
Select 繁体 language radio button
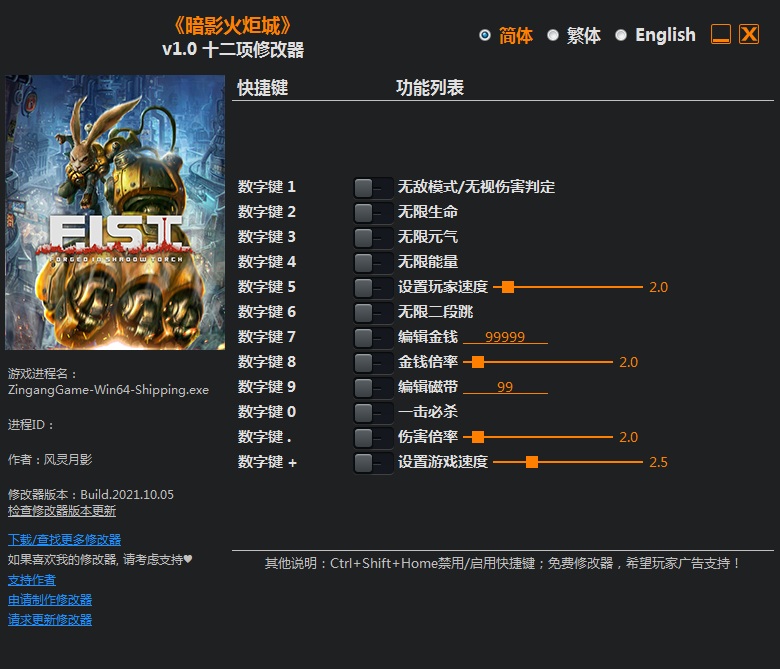coord(553,35)
